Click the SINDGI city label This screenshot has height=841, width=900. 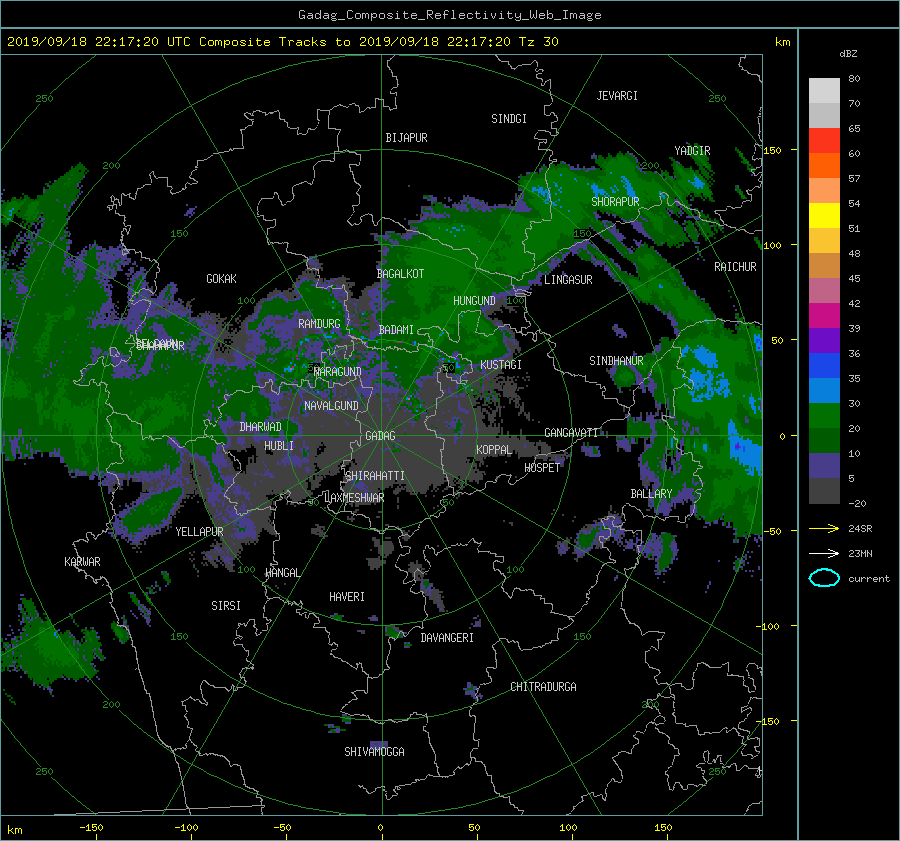pyautogui.click(x=509, y=119)
